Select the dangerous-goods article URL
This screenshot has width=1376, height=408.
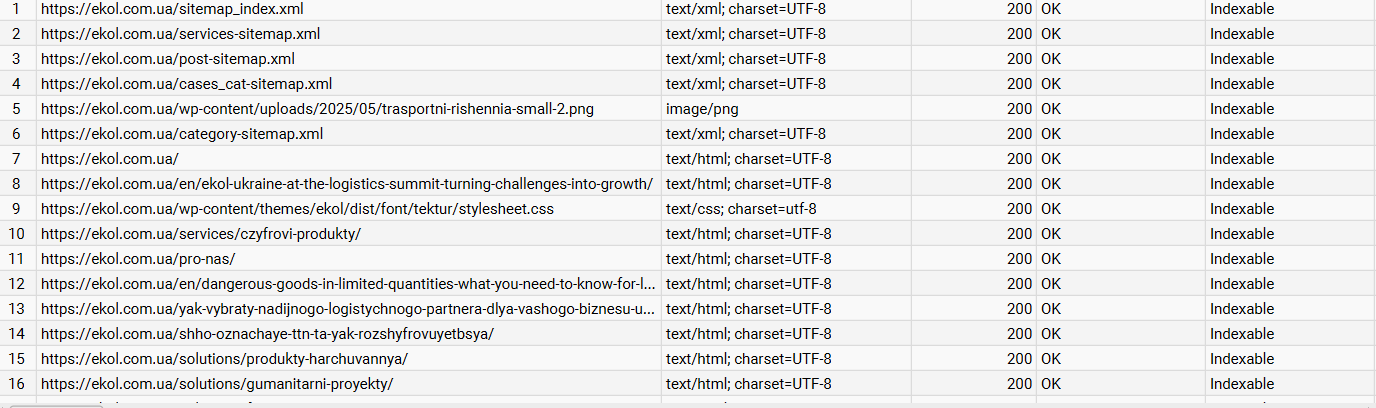tap(349, 284)
